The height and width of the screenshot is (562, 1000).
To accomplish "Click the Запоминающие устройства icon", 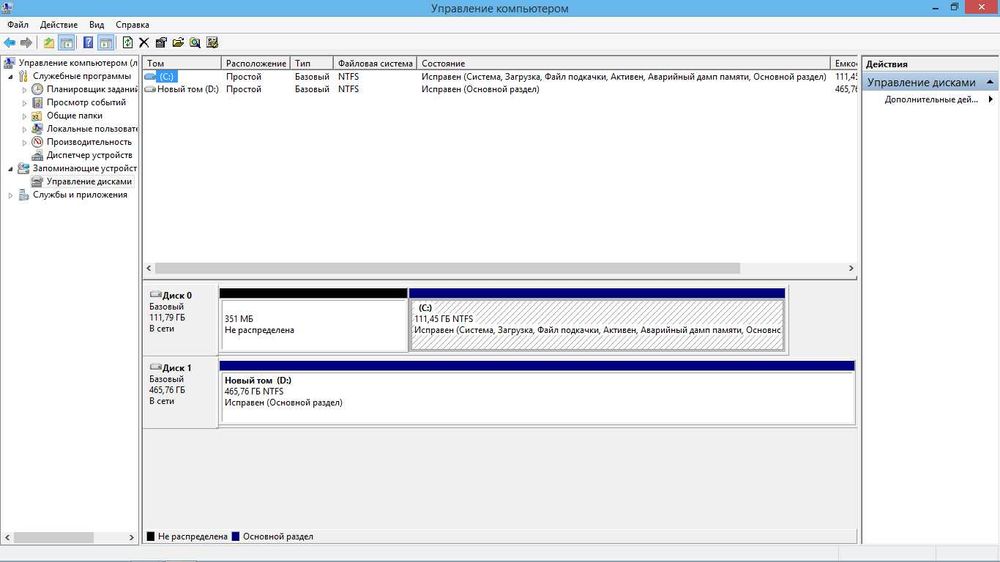I will point(24,168).
